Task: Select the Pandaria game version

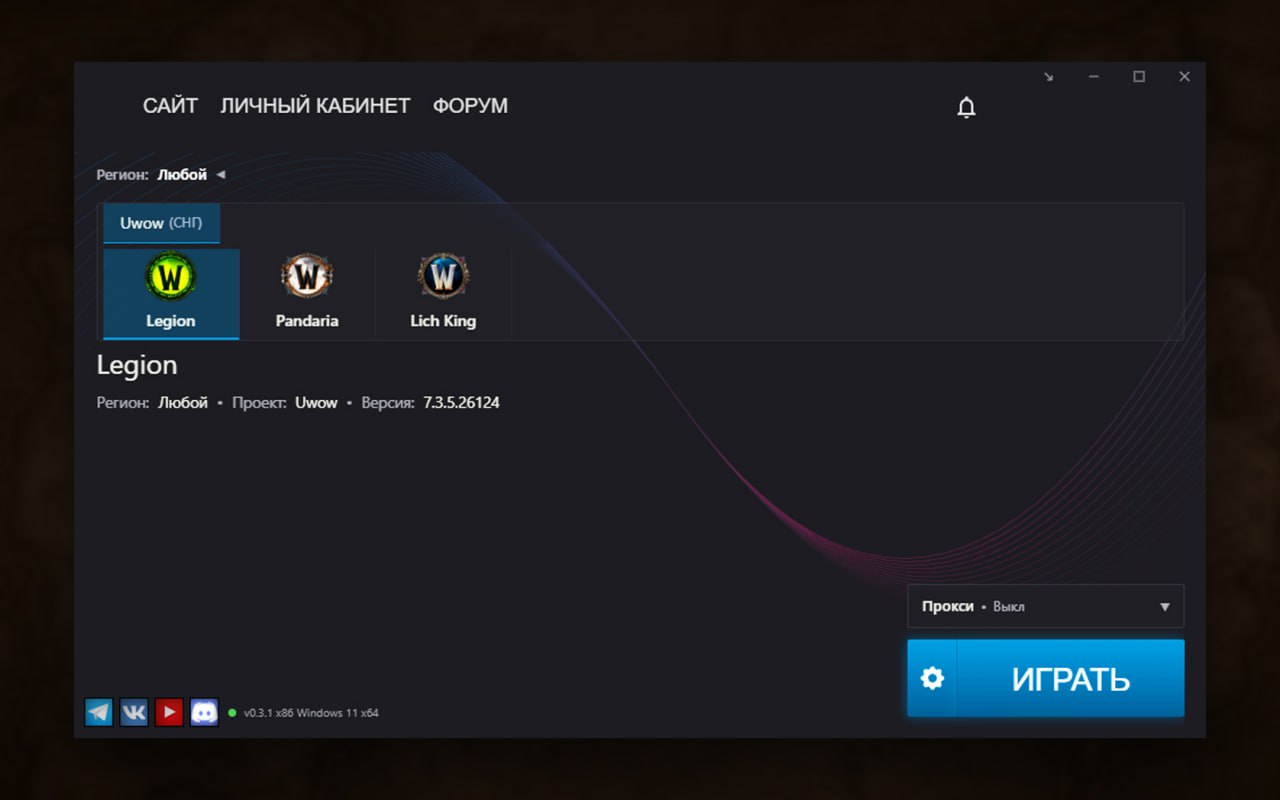Action: coord(307,294)
